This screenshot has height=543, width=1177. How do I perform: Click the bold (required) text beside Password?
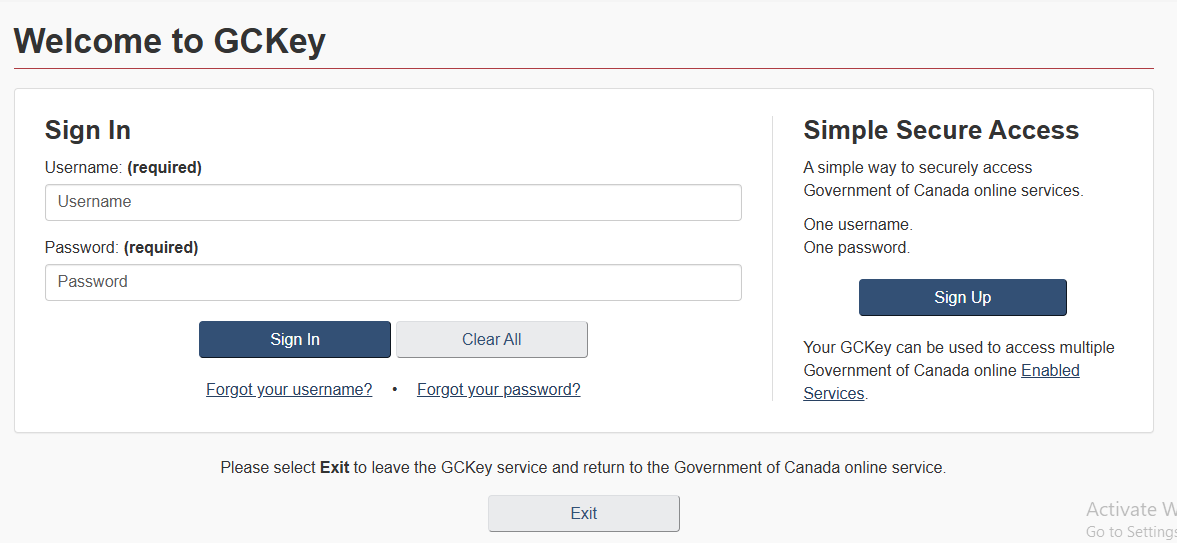point(161,248)
